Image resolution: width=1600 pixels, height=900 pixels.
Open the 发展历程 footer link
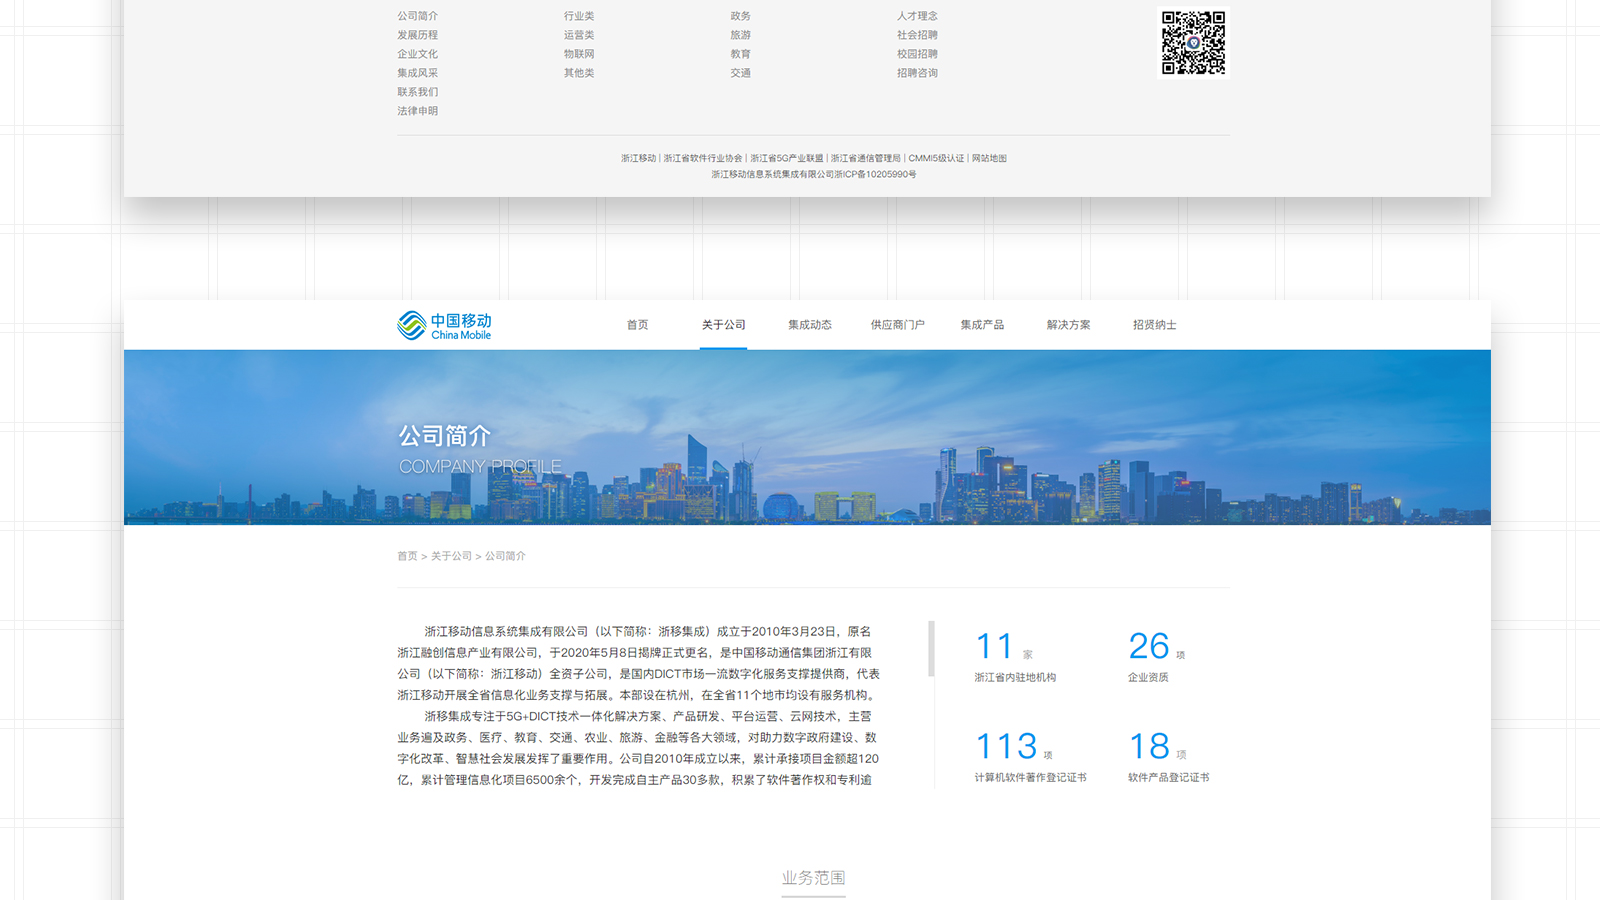coord(417,35)
